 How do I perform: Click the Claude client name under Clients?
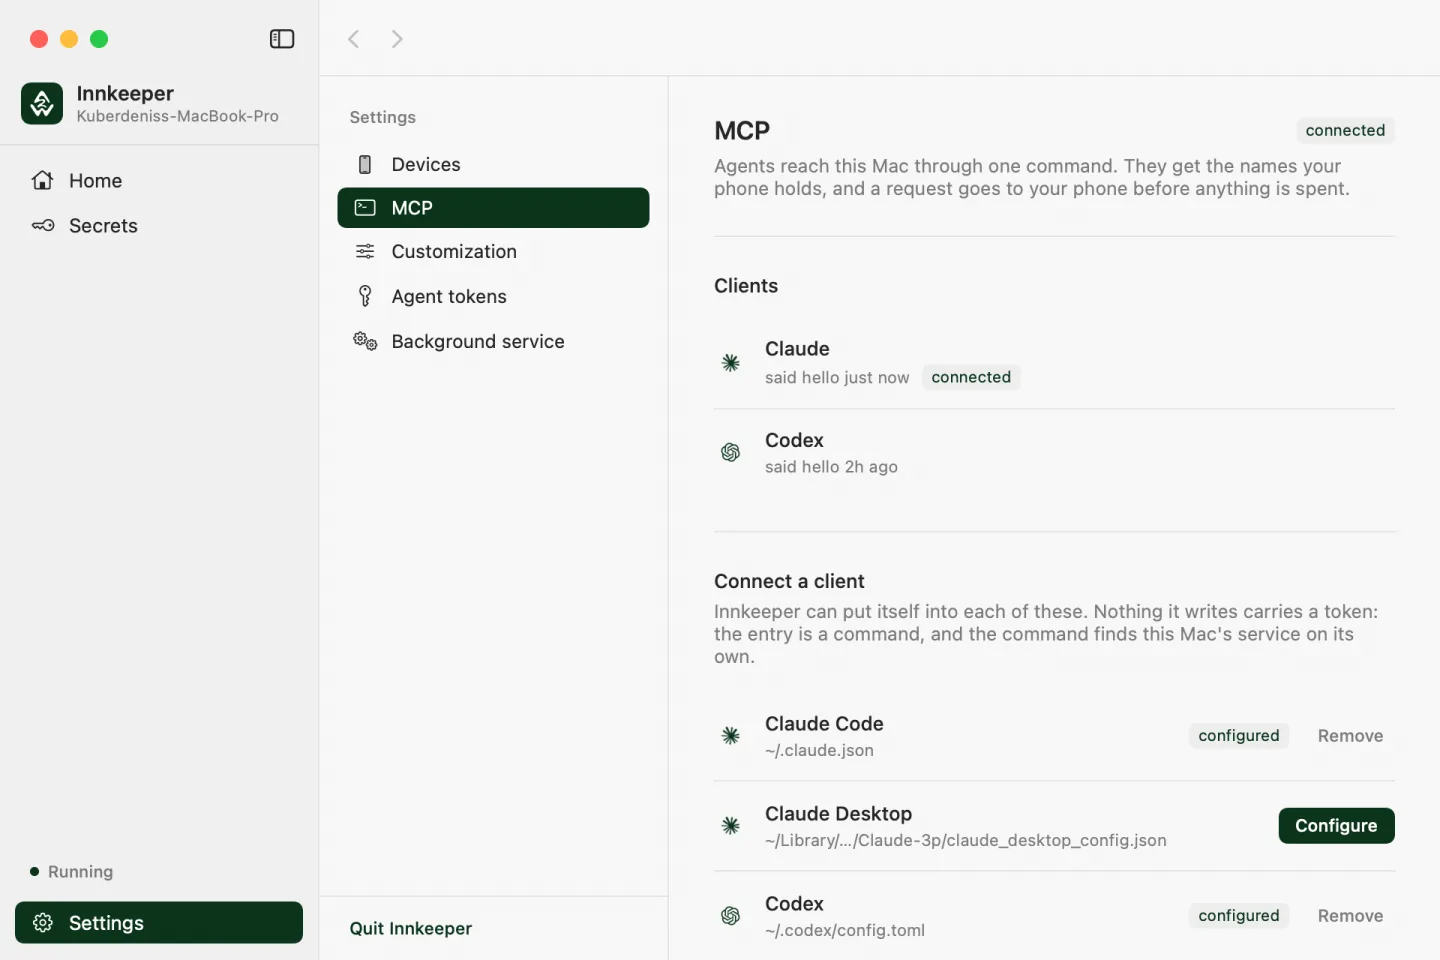click(x=797, y=349)
